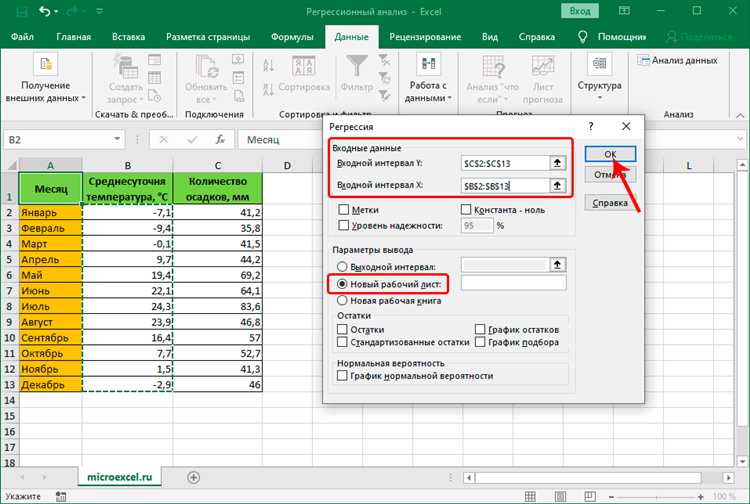Open the Получение внешних данных icon
The width and height of the screenshot is (750, 504).
[x=45, y=65]
